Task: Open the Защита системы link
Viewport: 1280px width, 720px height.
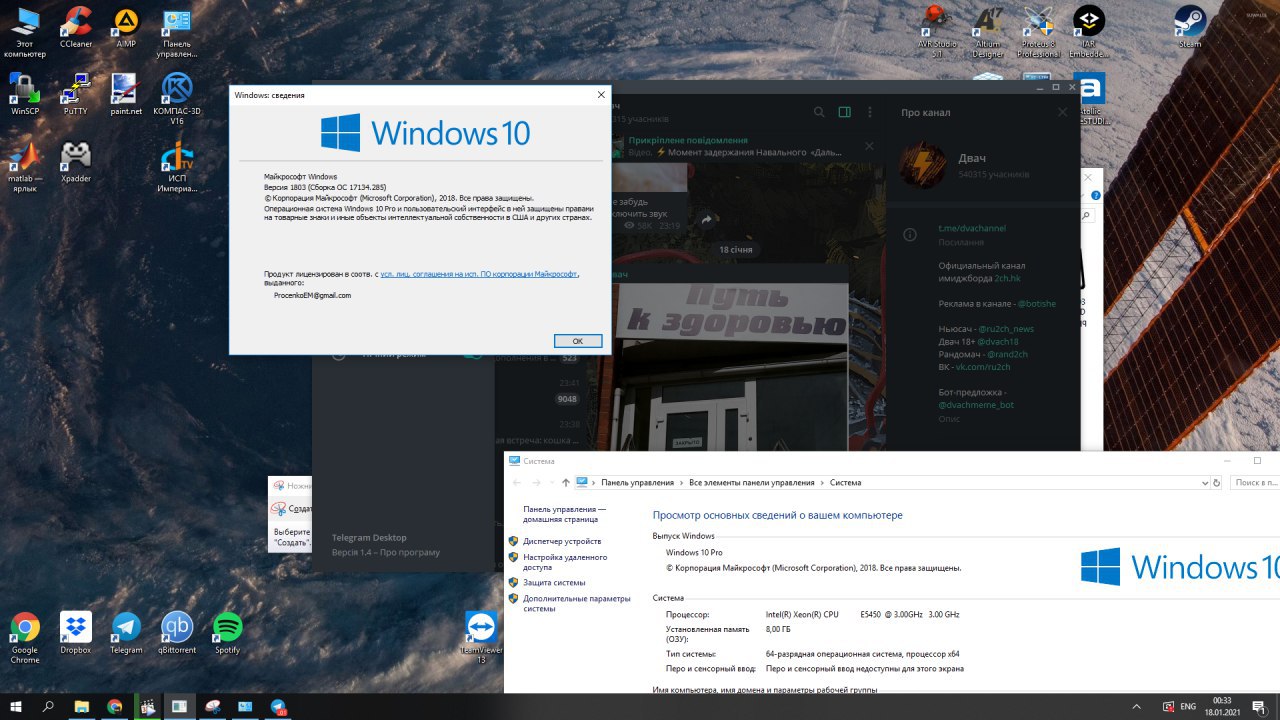Action: coord(554,582)
